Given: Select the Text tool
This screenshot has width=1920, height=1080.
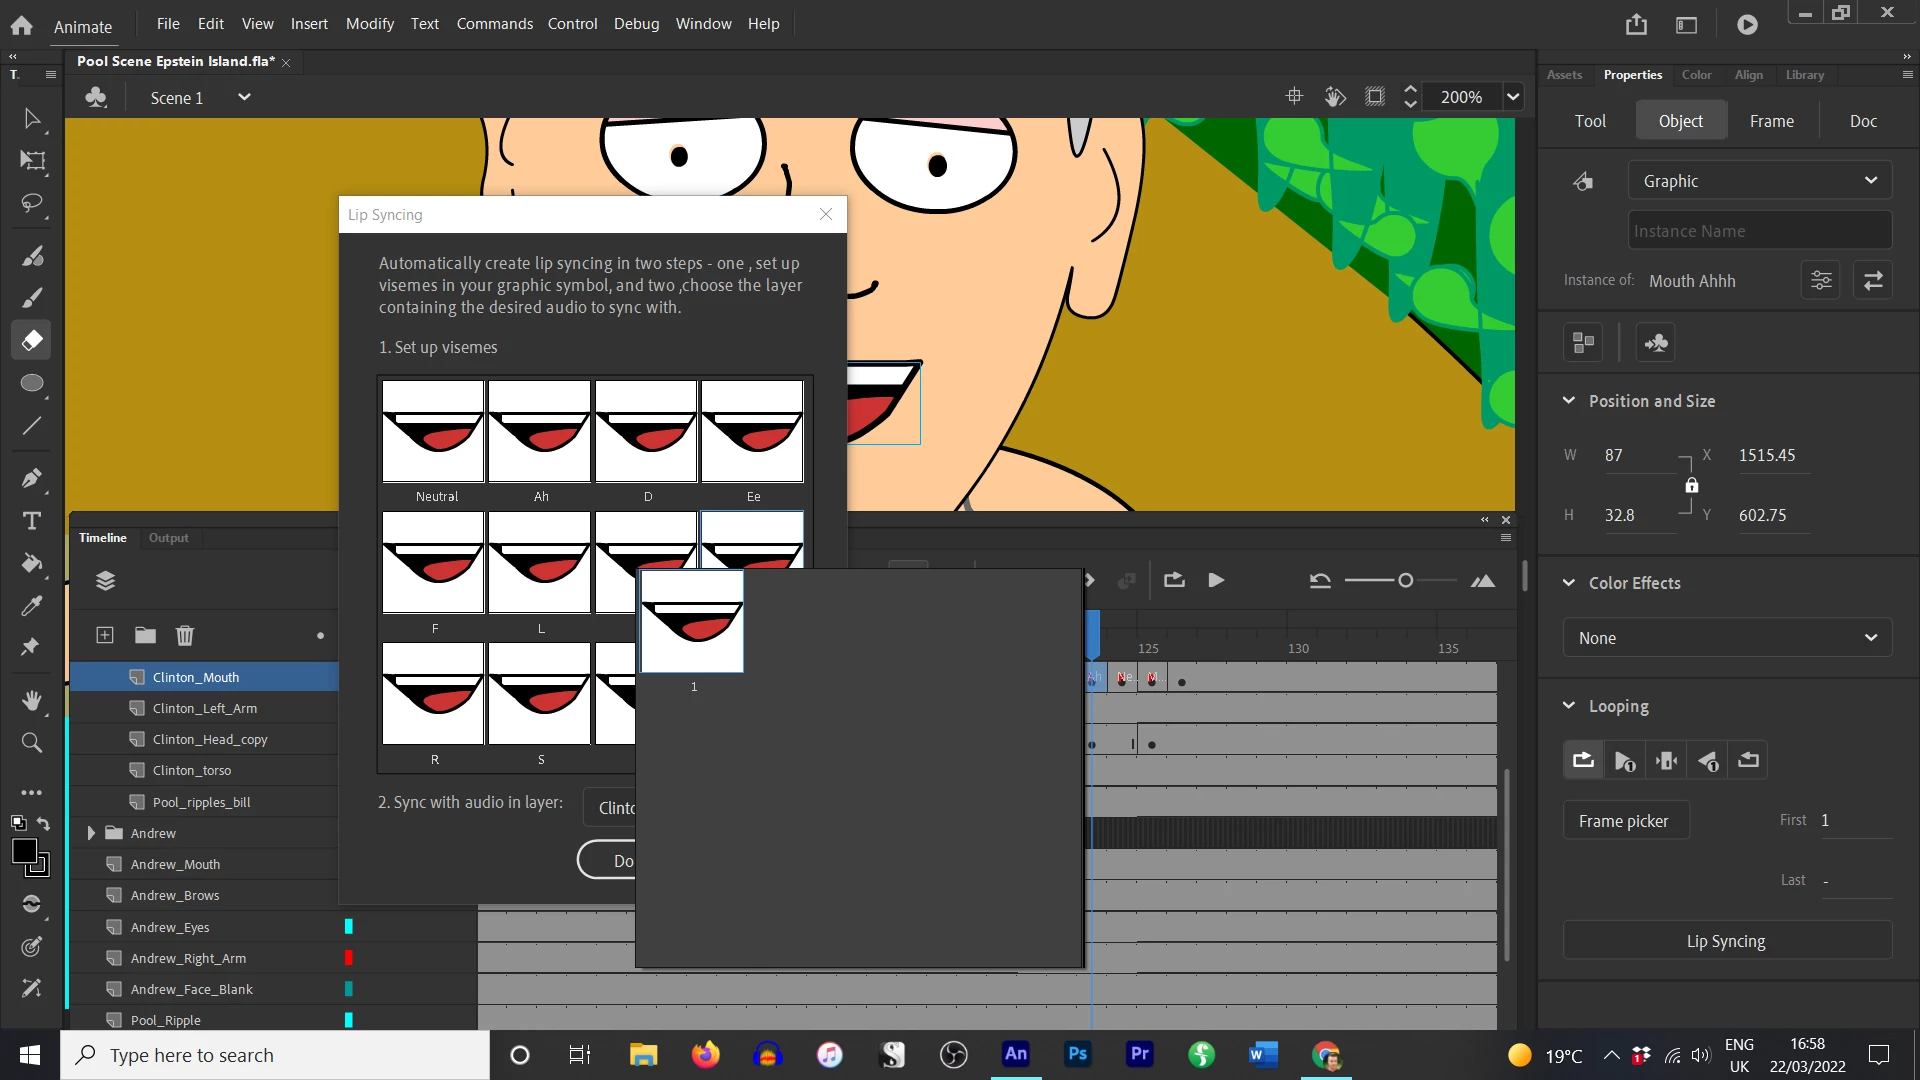Looking at the screenshot, I should [32, 521].
